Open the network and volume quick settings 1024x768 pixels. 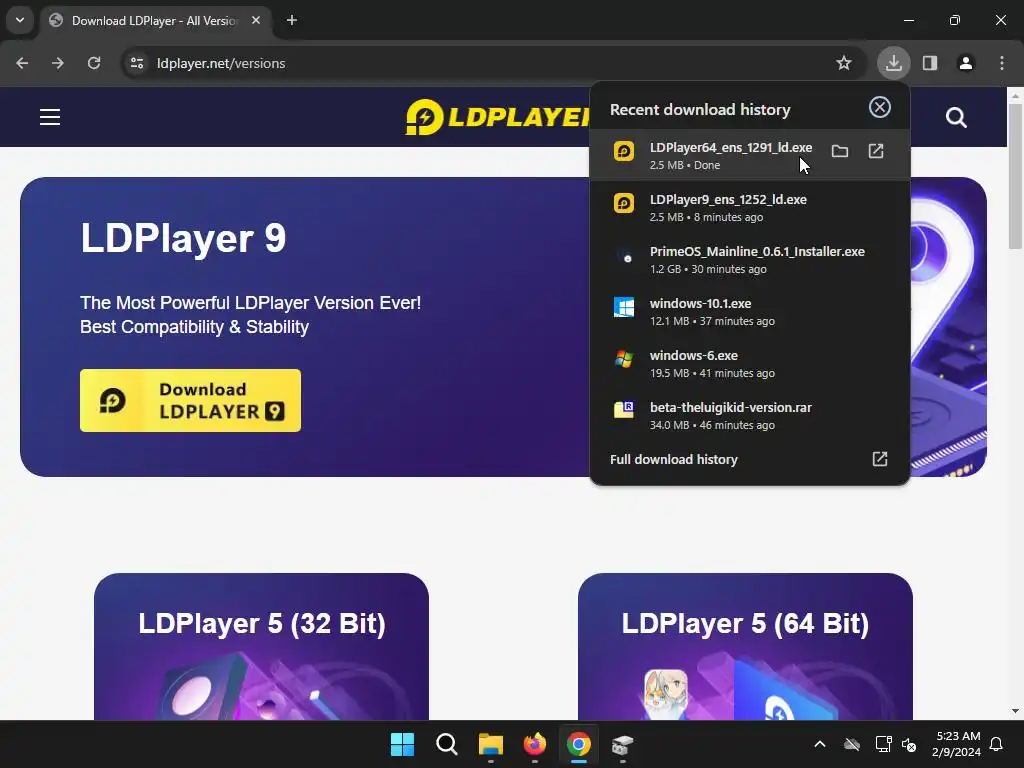click(895, 744)
